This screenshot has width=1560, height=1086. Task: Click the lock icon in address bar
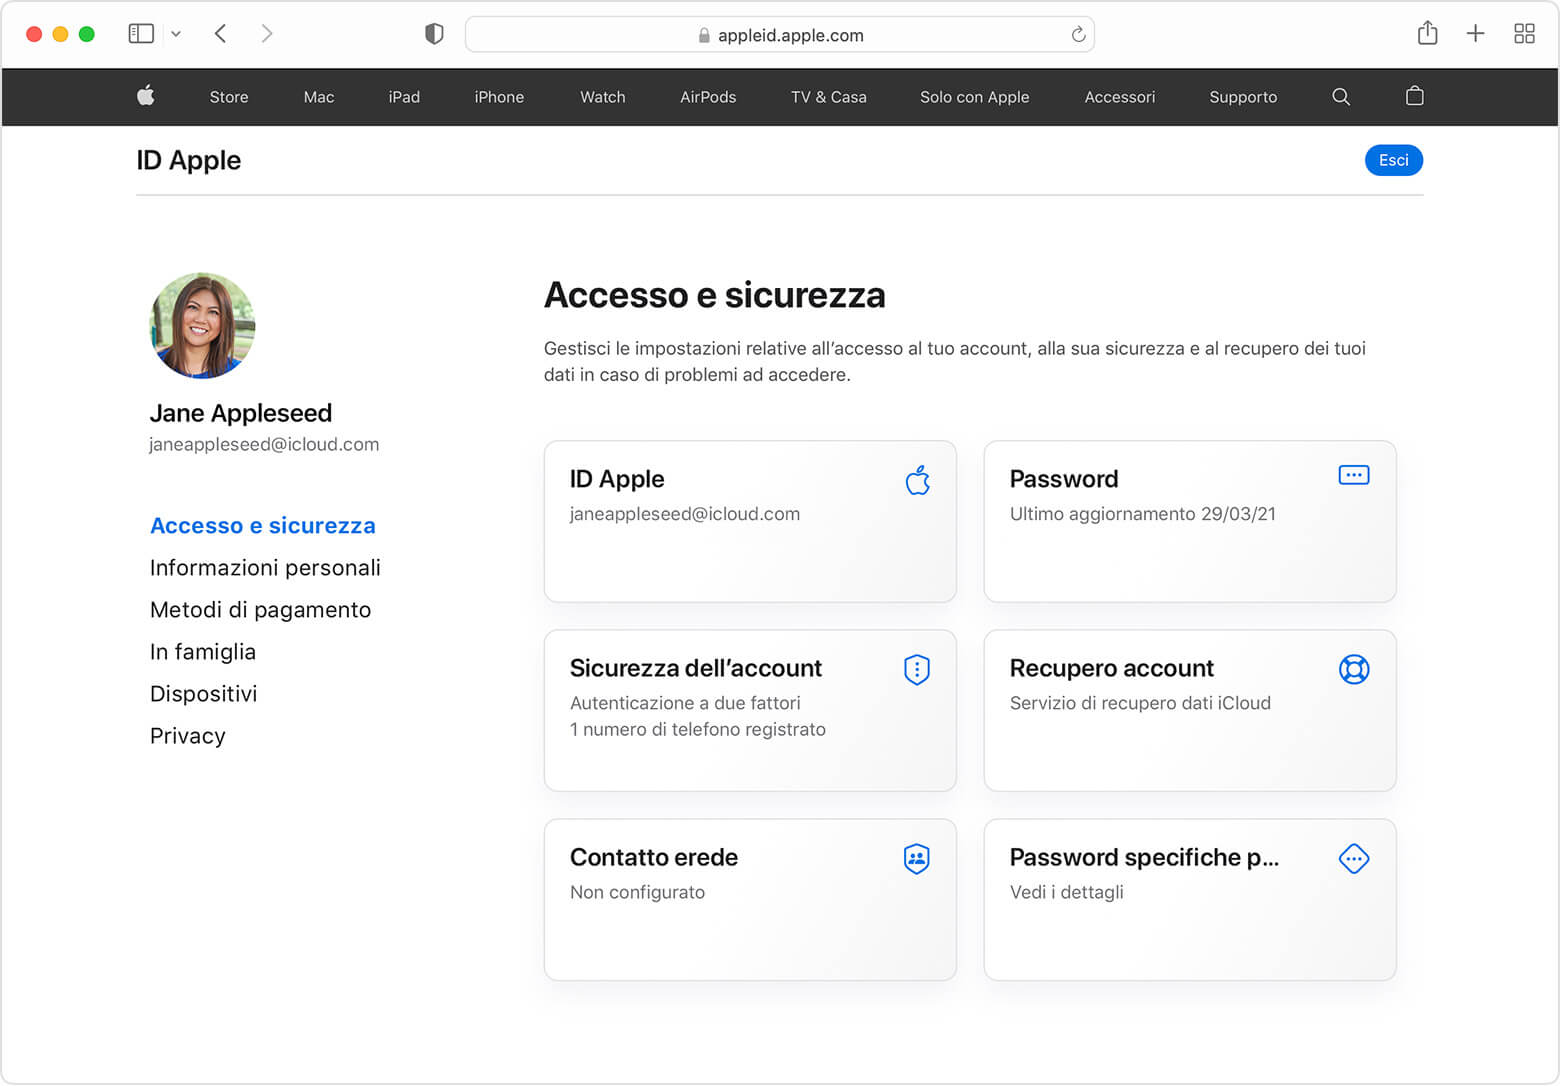(704, 35)
